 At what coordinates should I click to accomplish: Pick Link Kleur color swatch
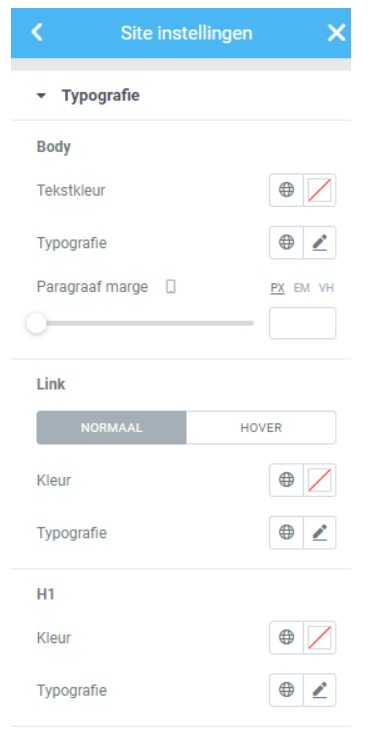point(320,480)
